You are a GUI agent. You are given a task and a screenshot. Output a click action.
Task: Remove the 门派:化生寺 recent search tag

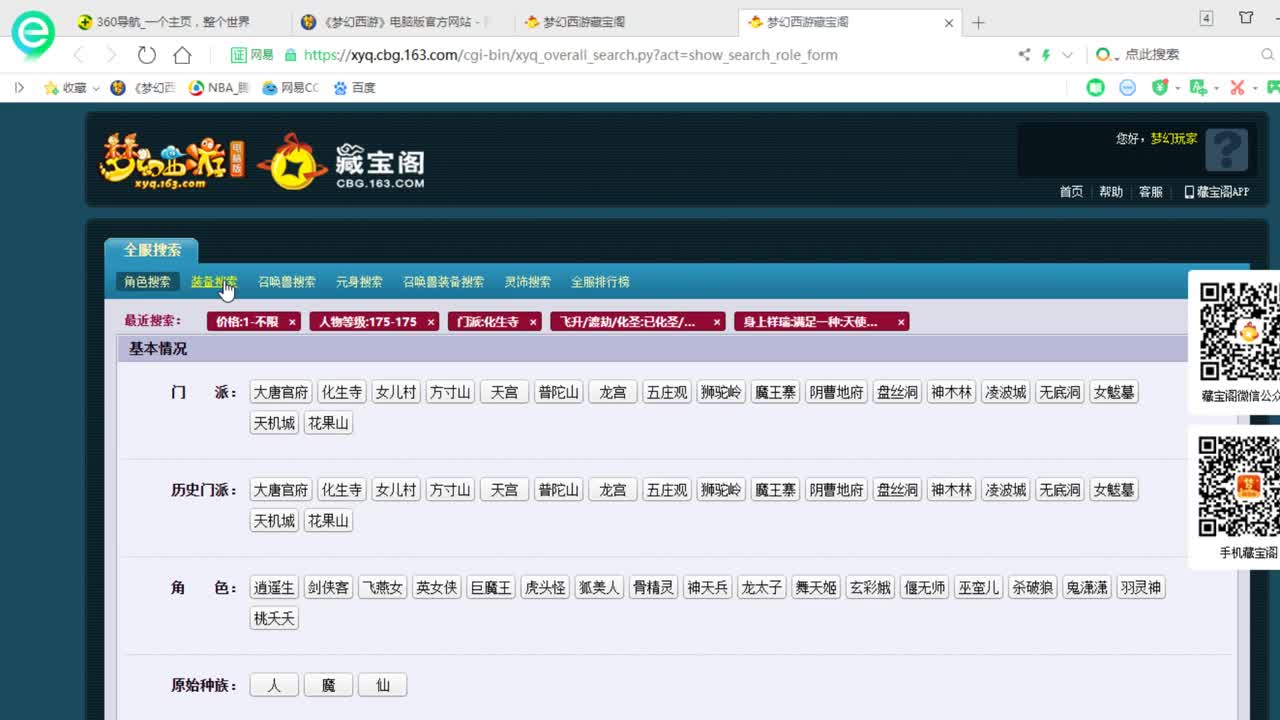tap(533, 322)
